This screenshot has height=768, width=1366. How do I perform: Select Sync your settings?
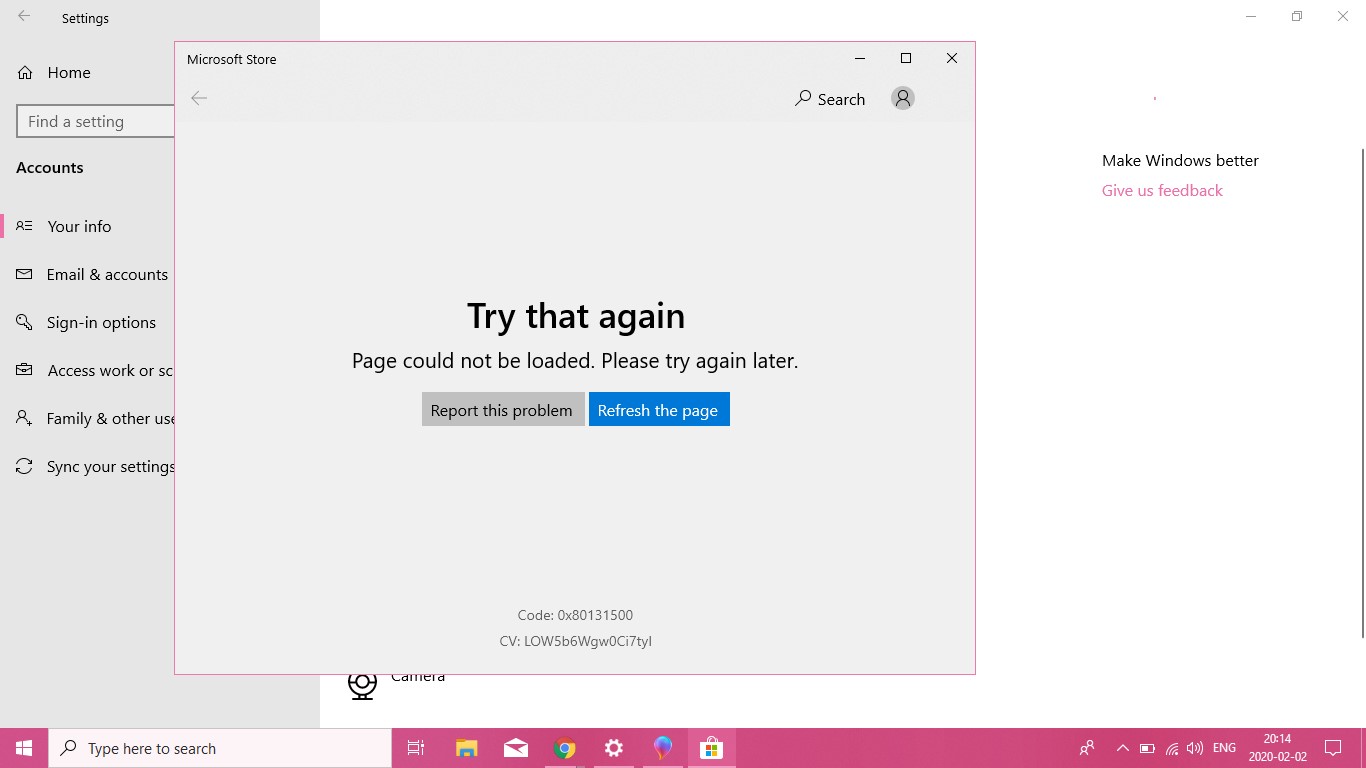click(x=110, y=466)
